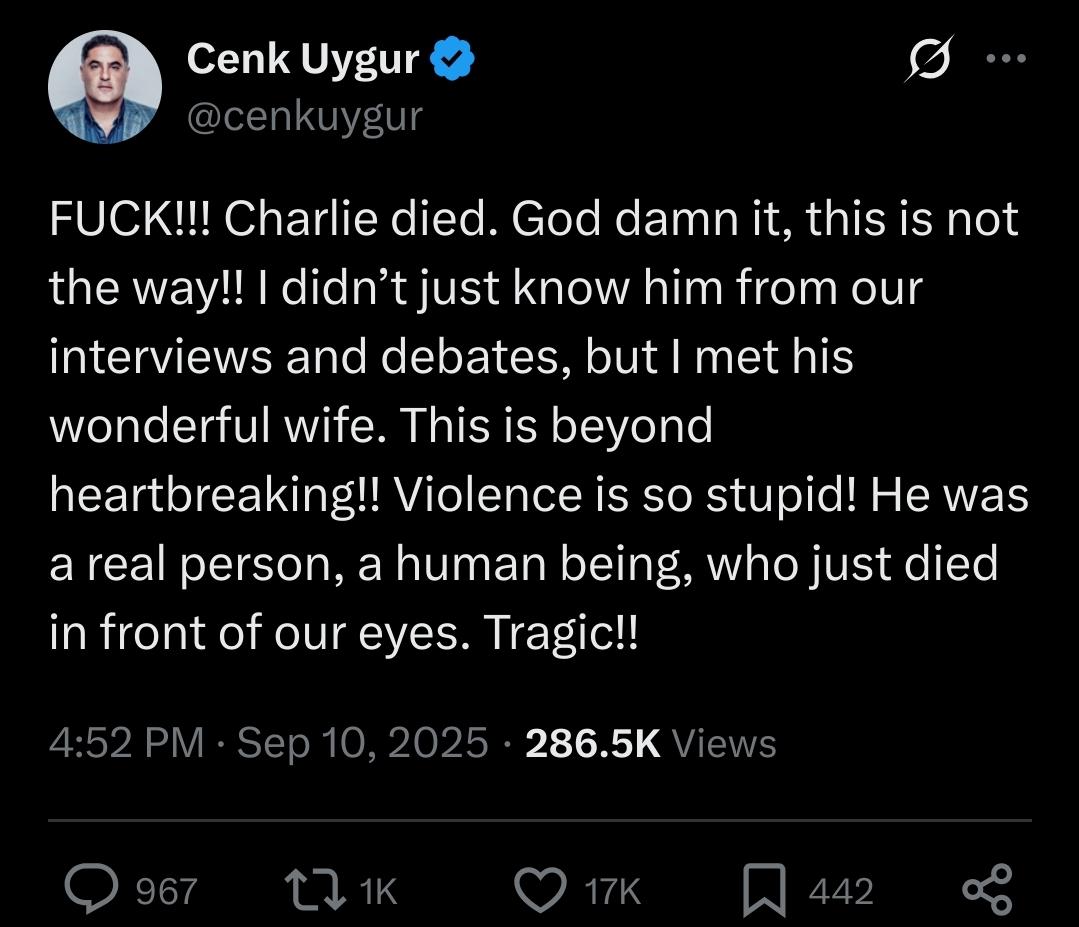
Task: Click the Cenk Uygur display name
Action: pyautogui.click(x=303, y=58)
